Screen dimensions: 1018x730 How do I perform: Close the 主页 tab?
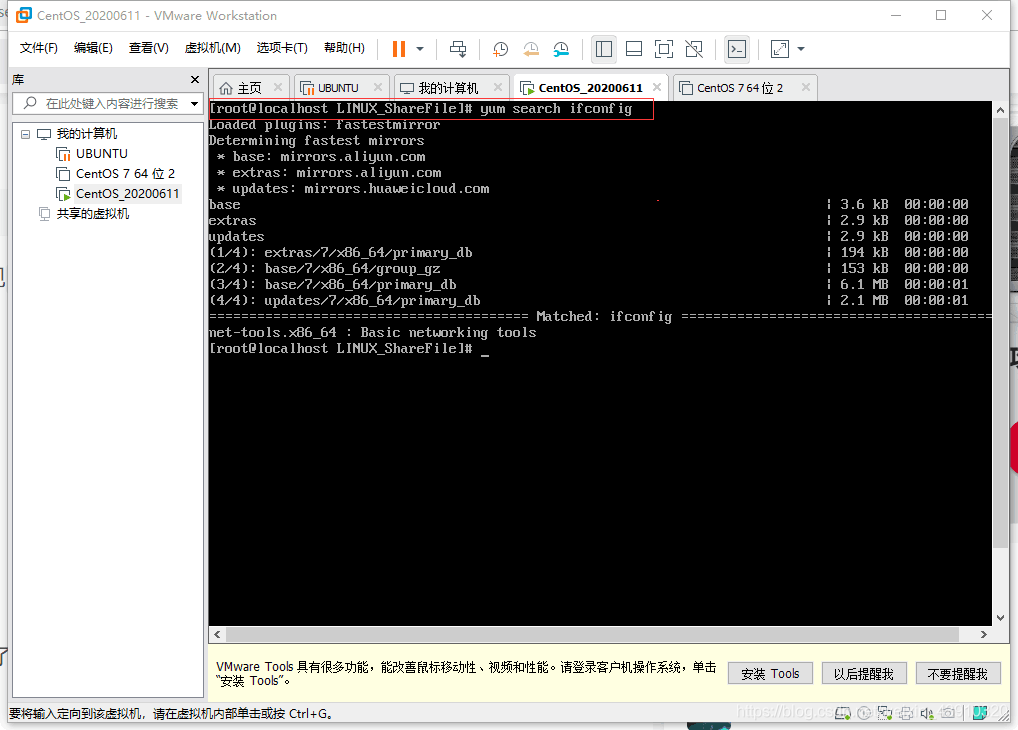[x=278, y=87]
